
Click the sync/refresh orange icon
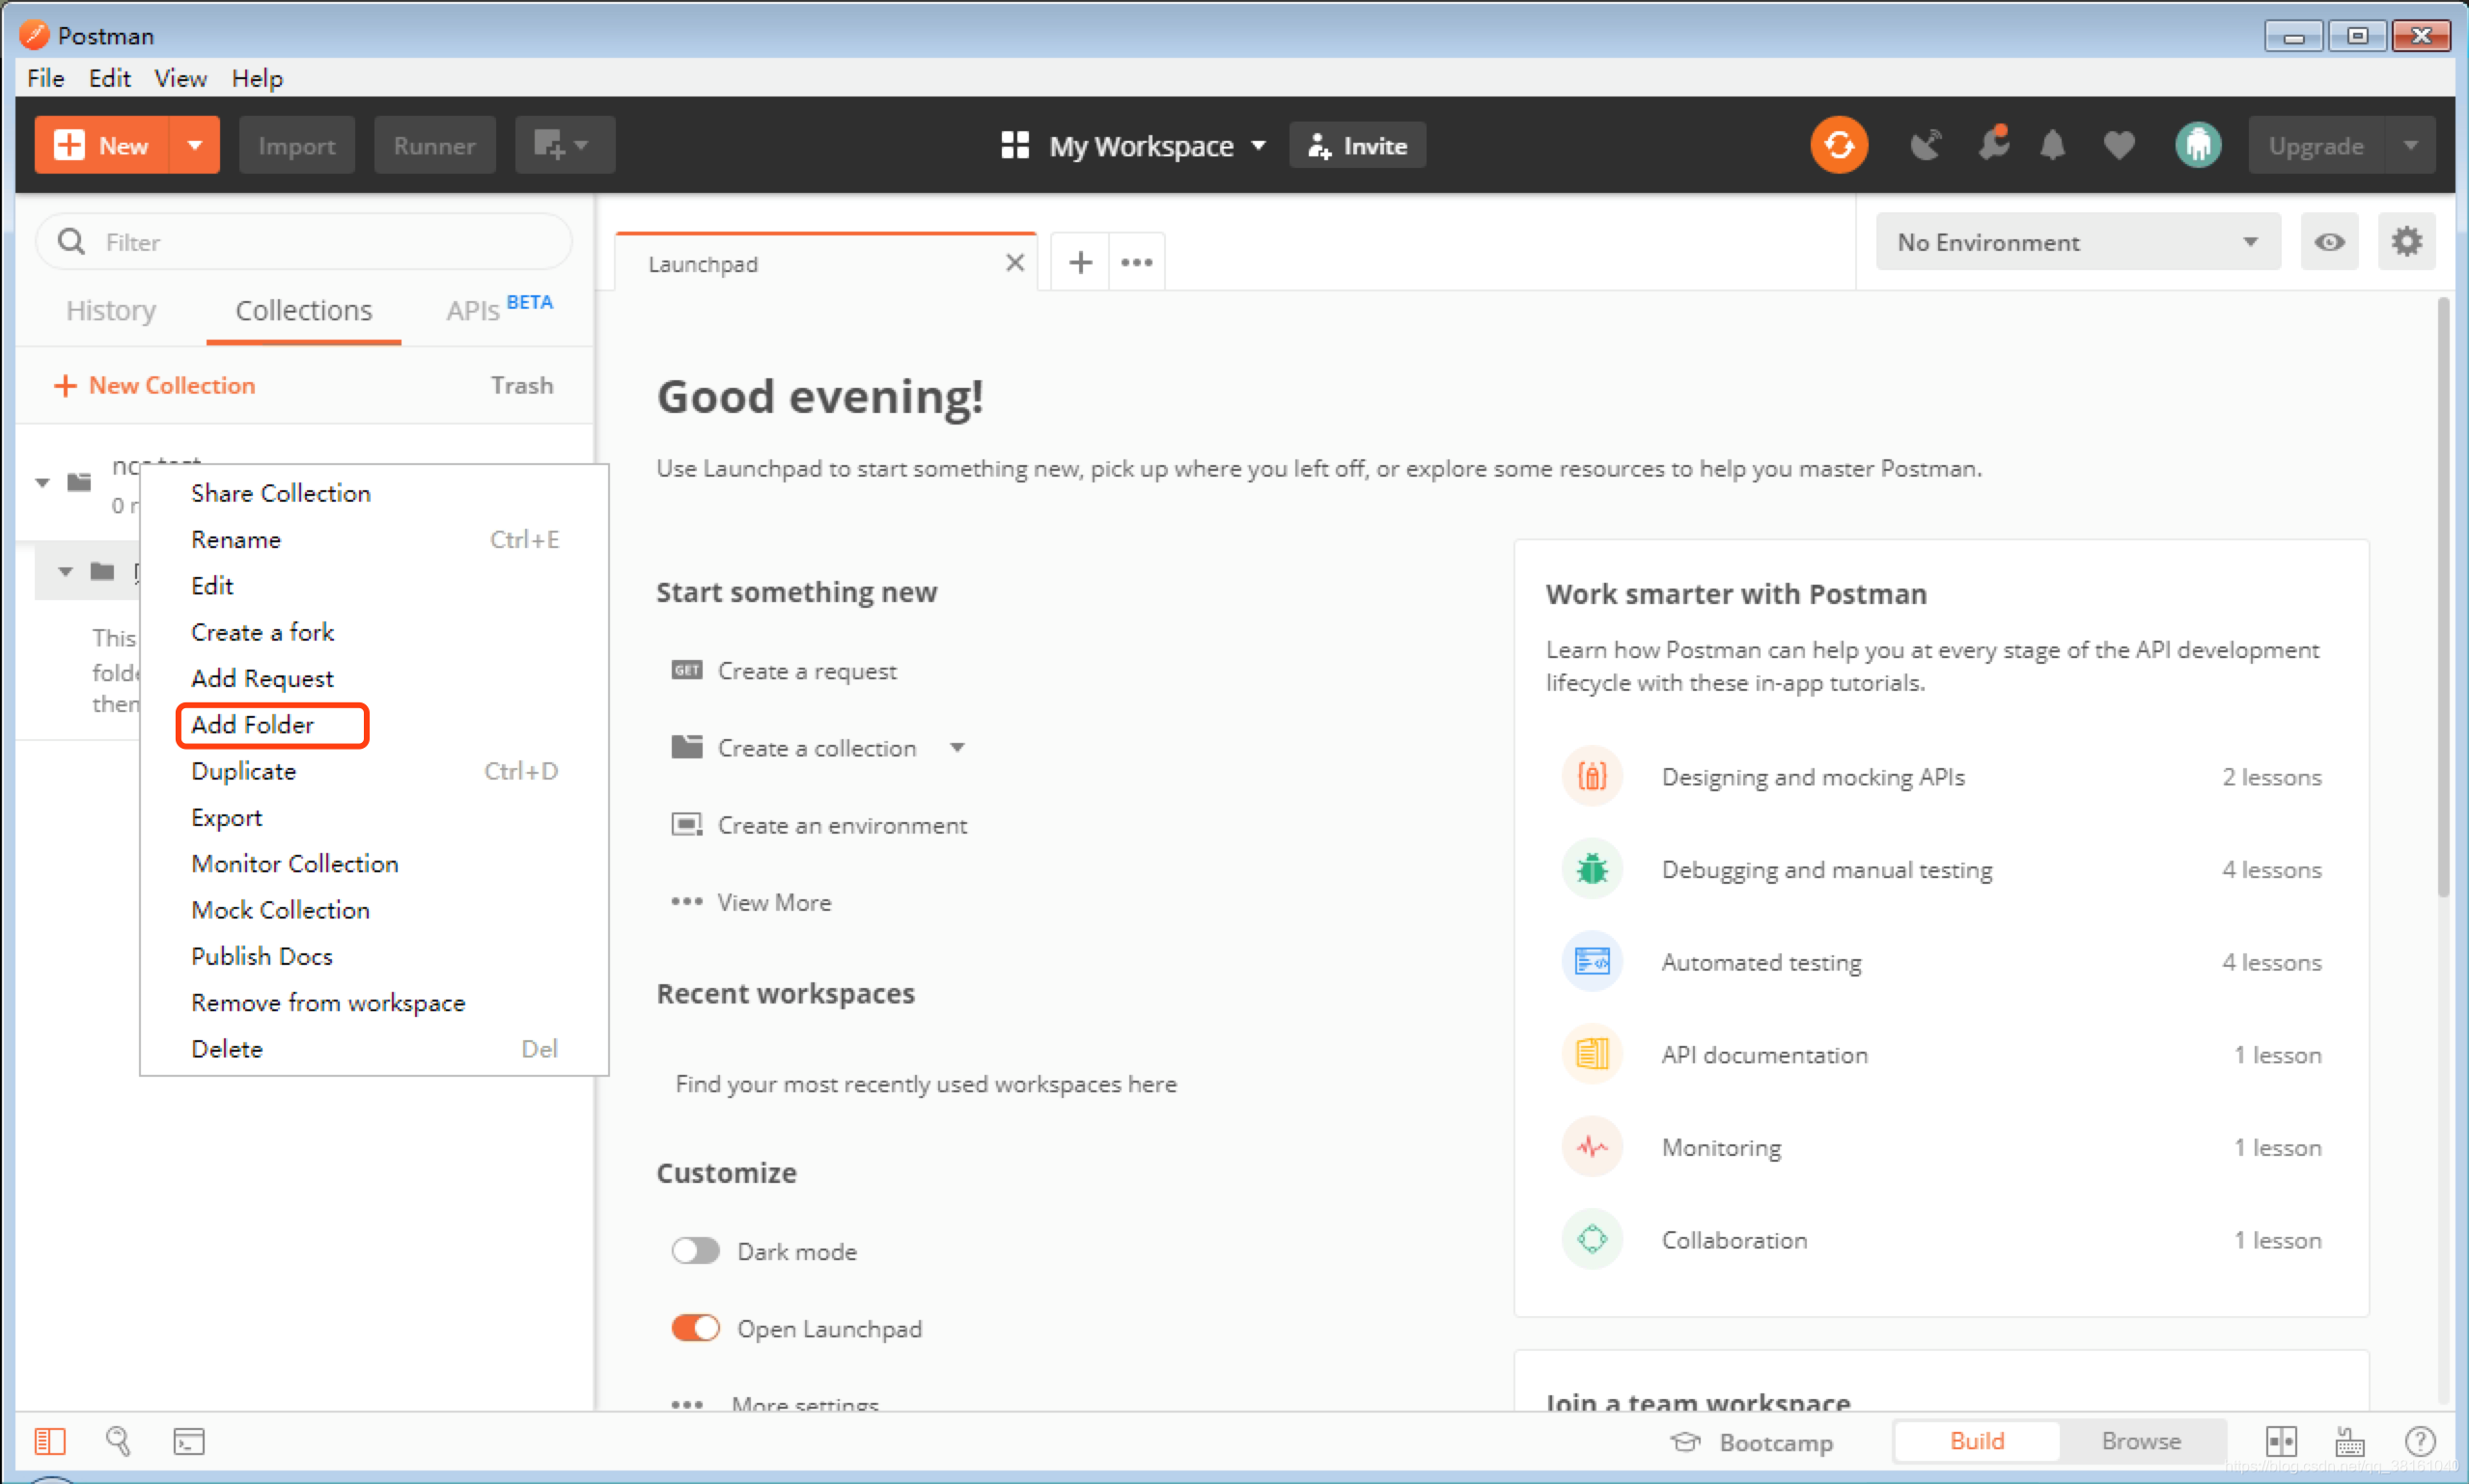click(1842, 145)
